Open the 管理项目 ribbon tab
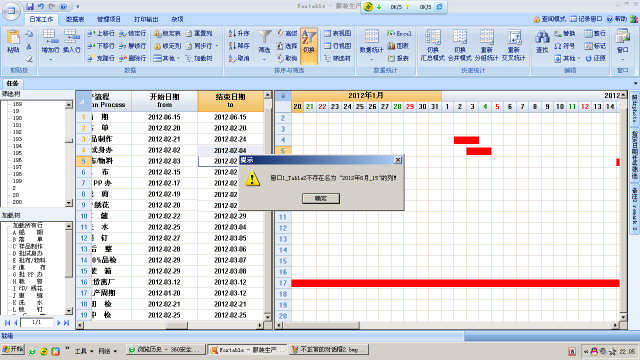640x360 pixels. [109, 19]
